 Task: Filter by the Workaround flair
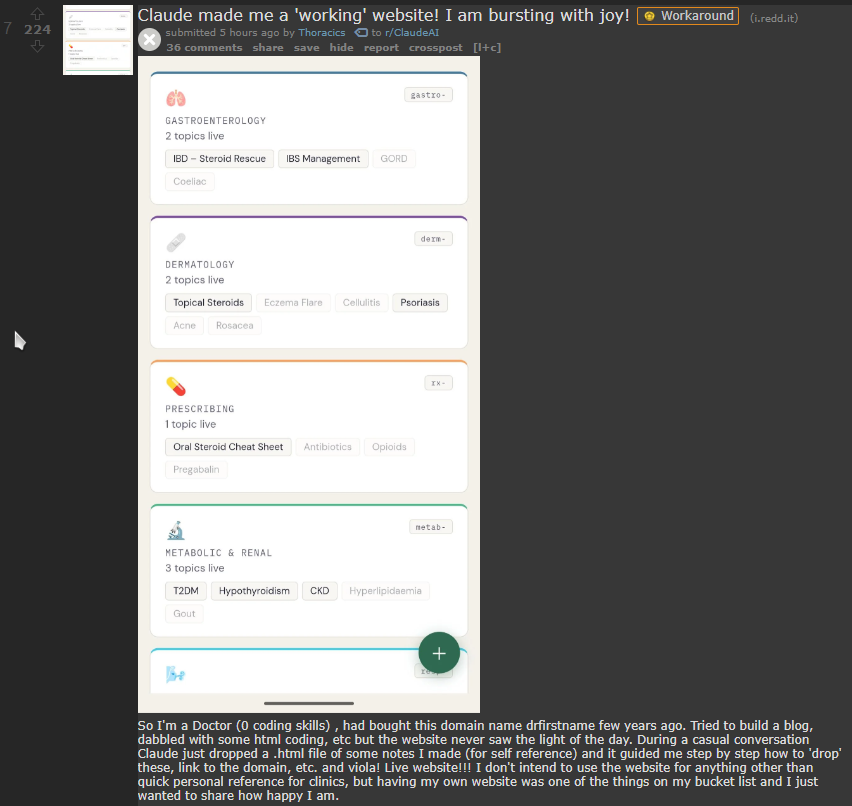[x=688, y=16]
